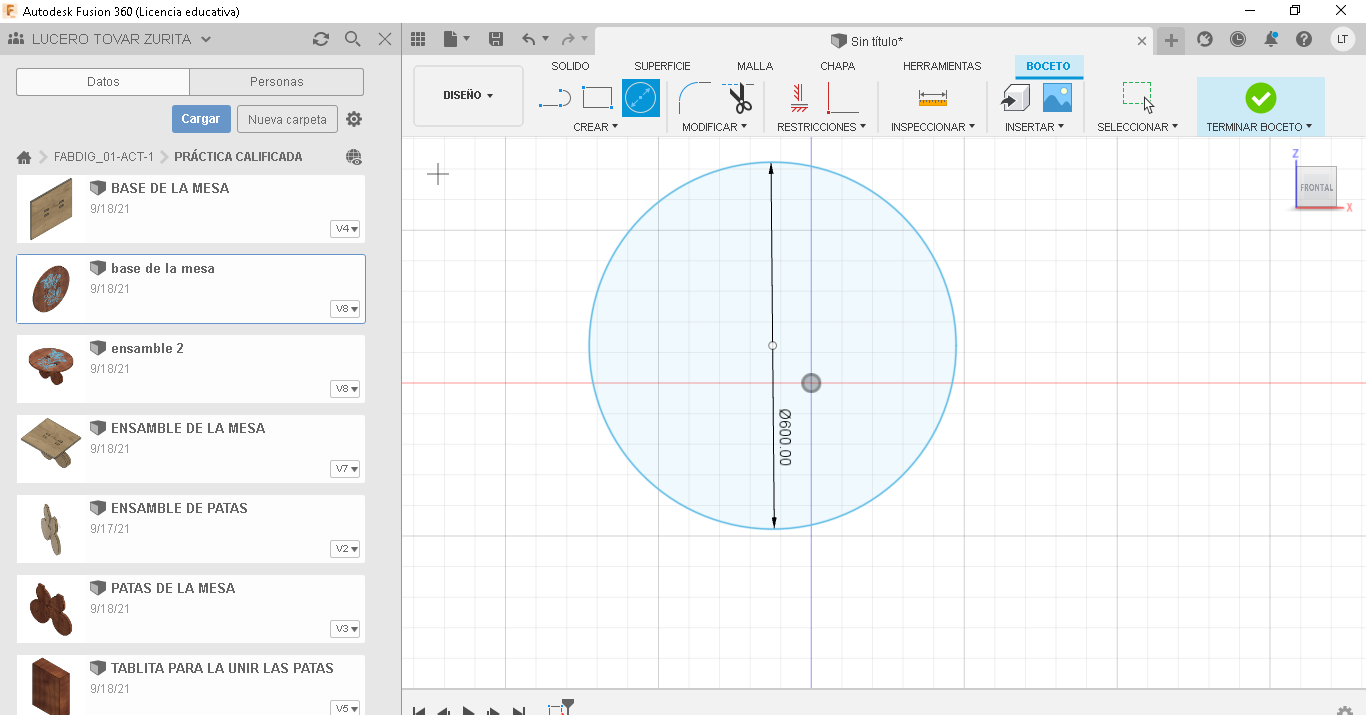Open the Help question mark menu
1366x715 pixels.
click(x=1304, y=39)
